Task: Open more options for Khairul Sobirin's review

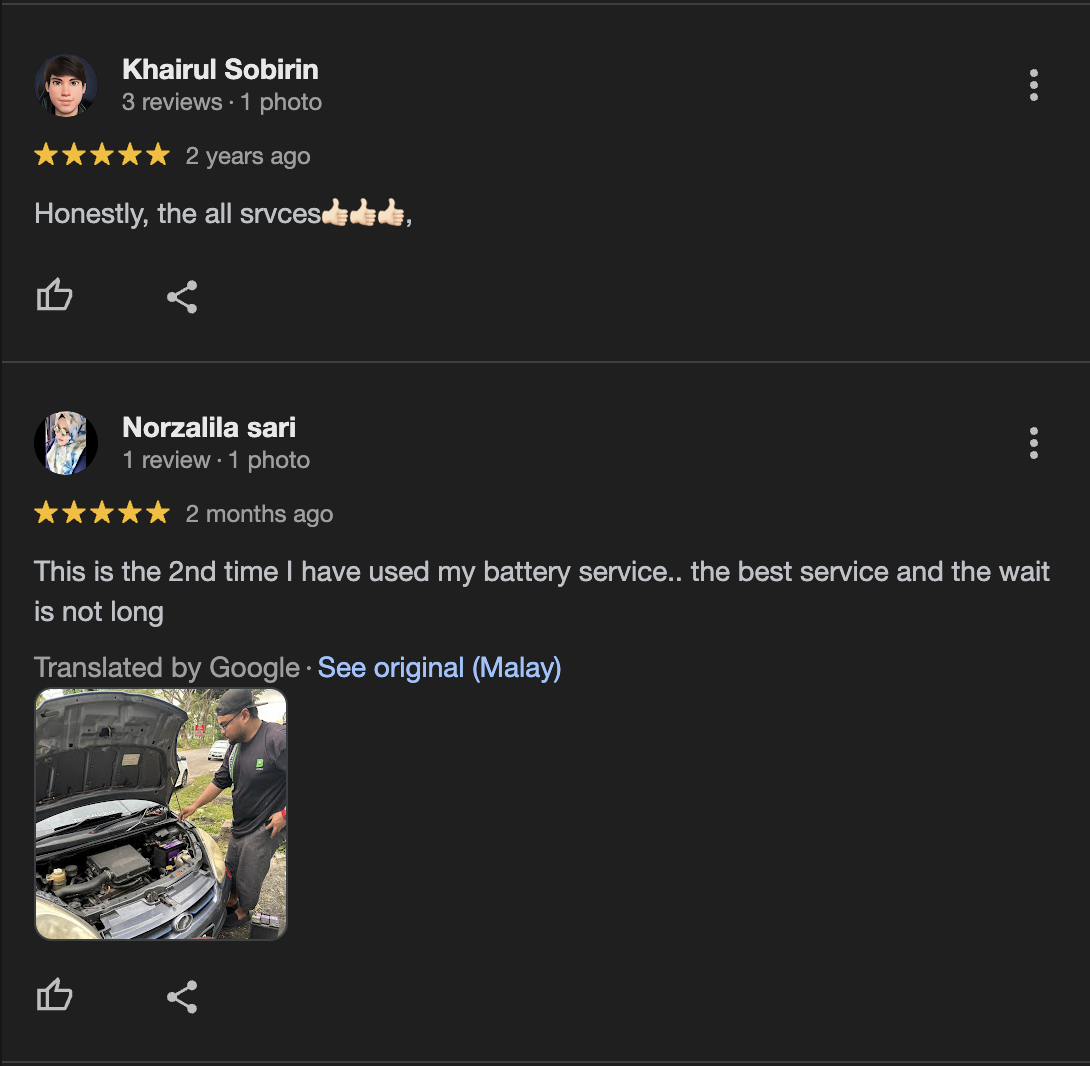Action: (1034, 85)
